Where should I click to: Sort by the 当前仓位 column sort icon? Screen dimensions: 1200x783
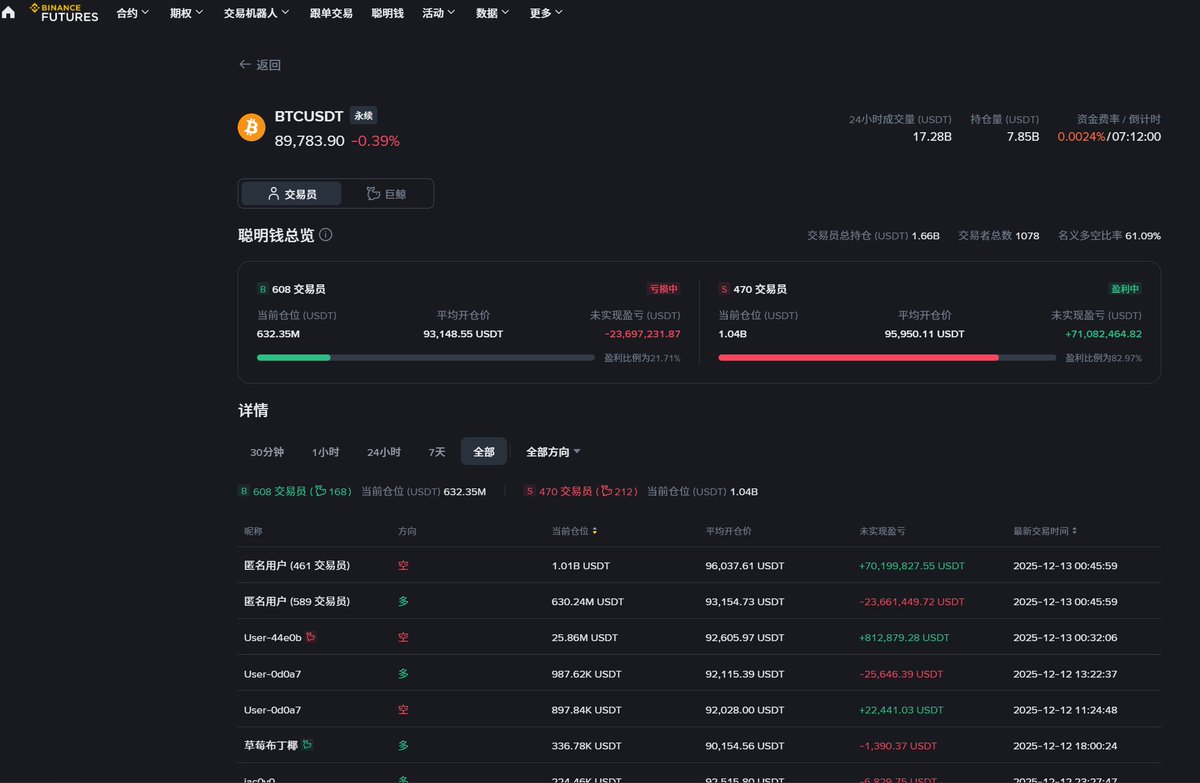tap(595, 531)
